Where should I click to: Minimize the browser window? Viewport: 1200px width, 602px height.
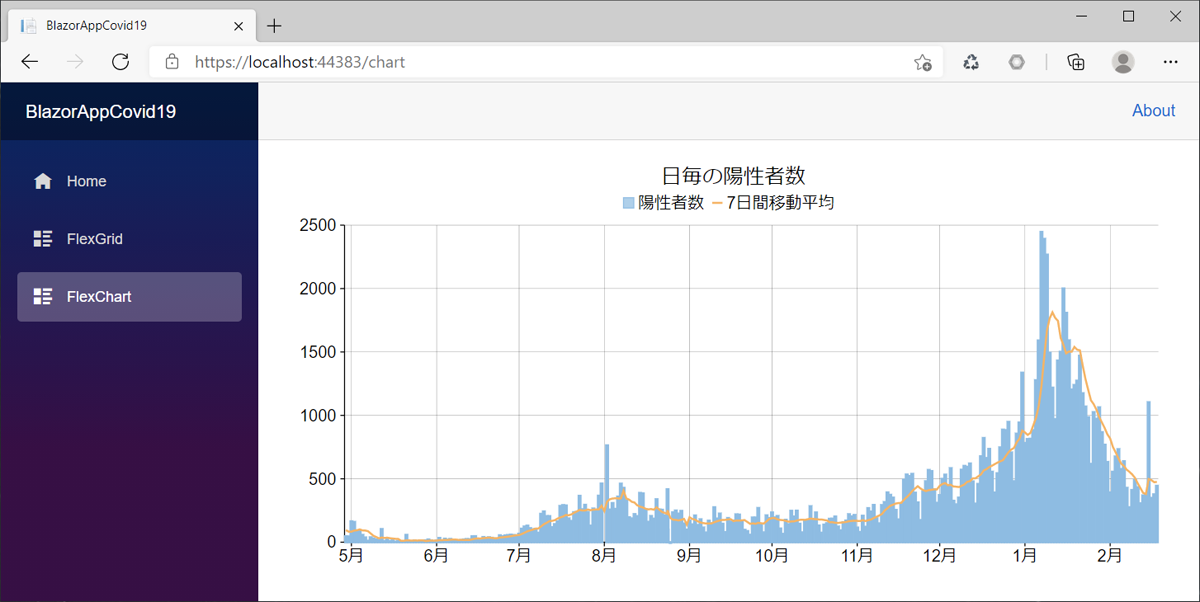coord(1083,16)
